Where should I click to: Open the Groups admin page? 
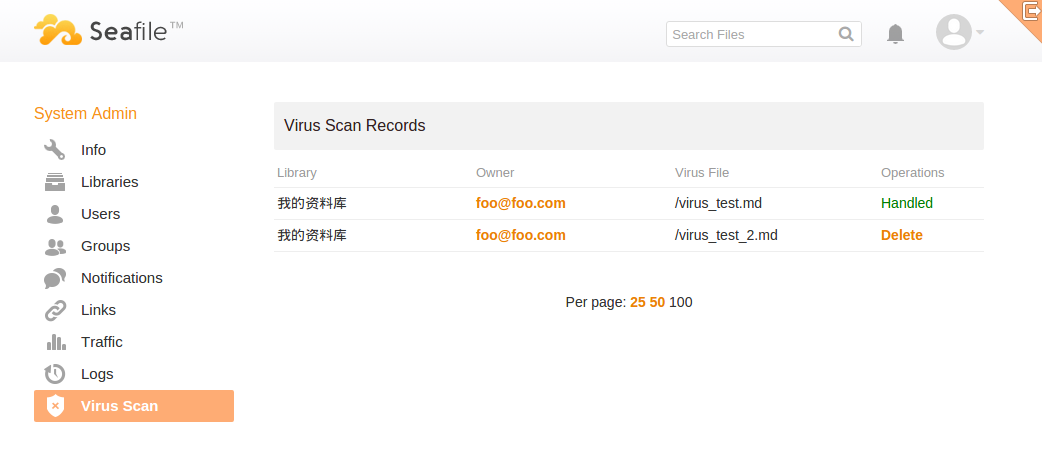click(105, 246)
